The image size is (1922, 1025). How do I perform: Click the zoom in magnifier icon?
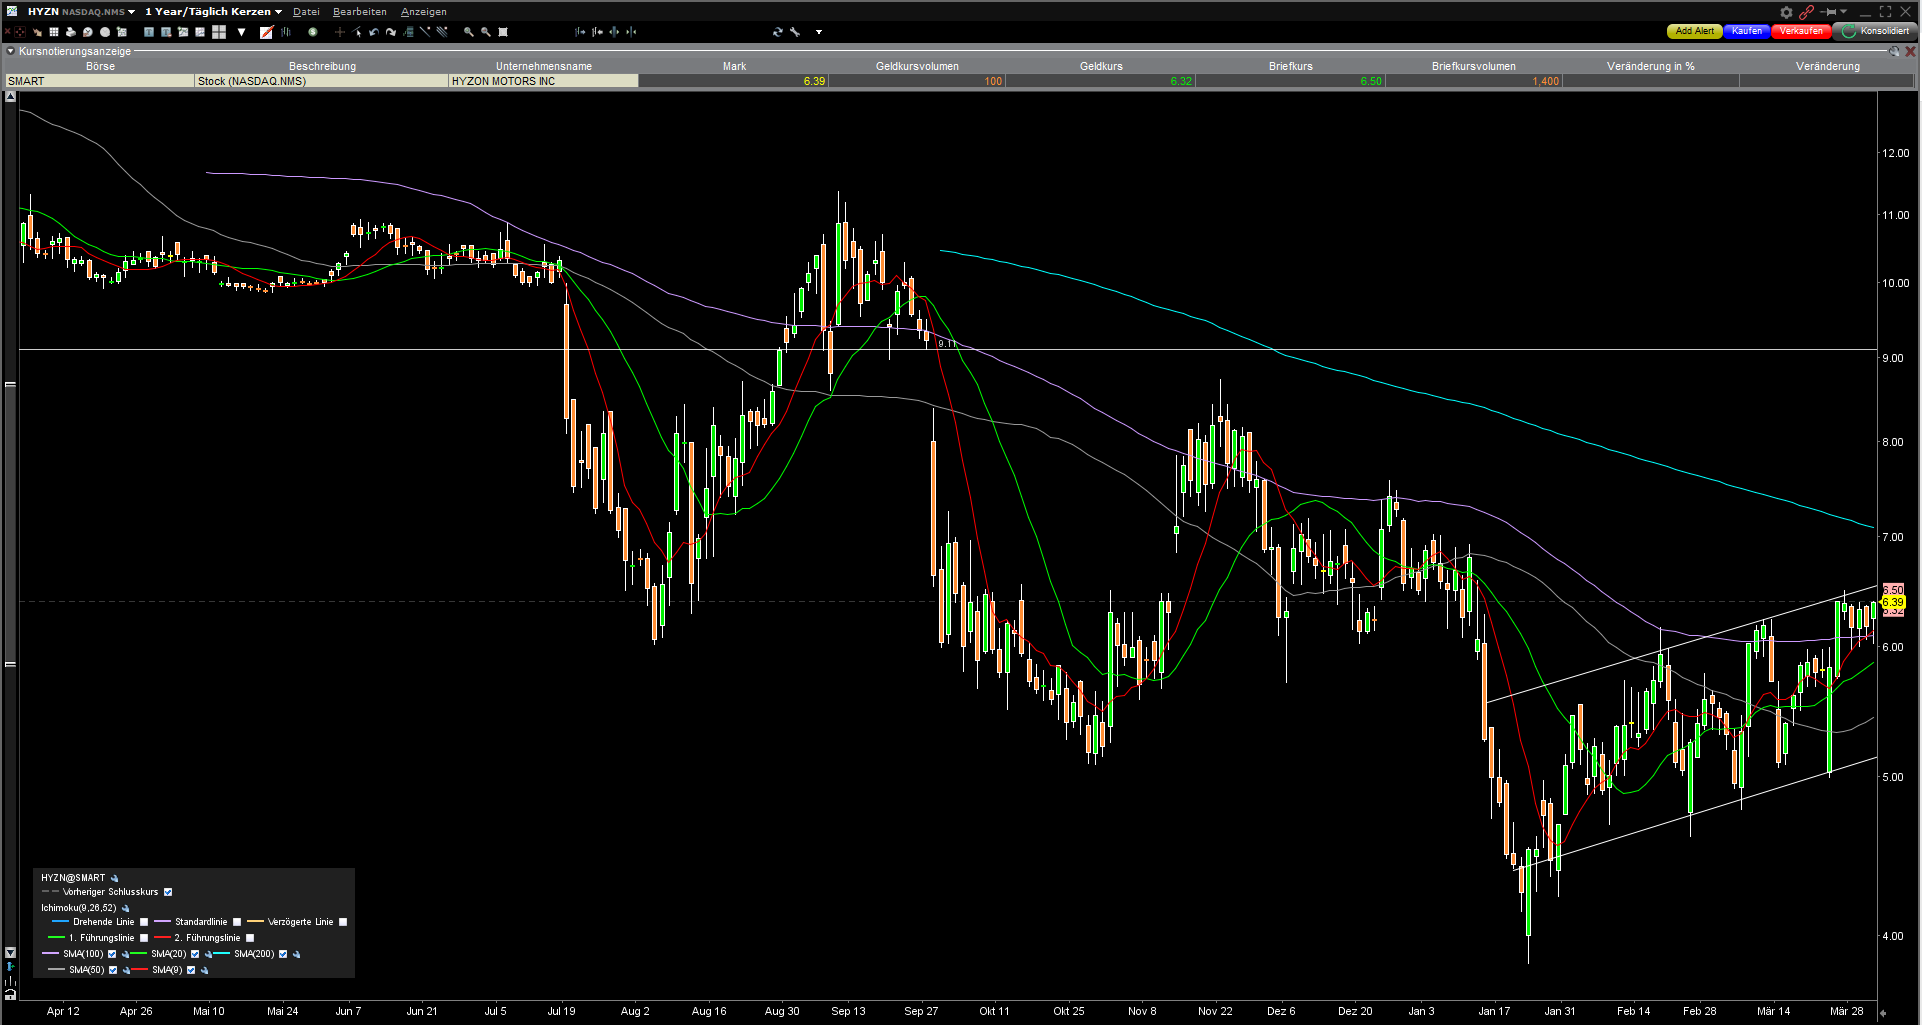point(468,32)
